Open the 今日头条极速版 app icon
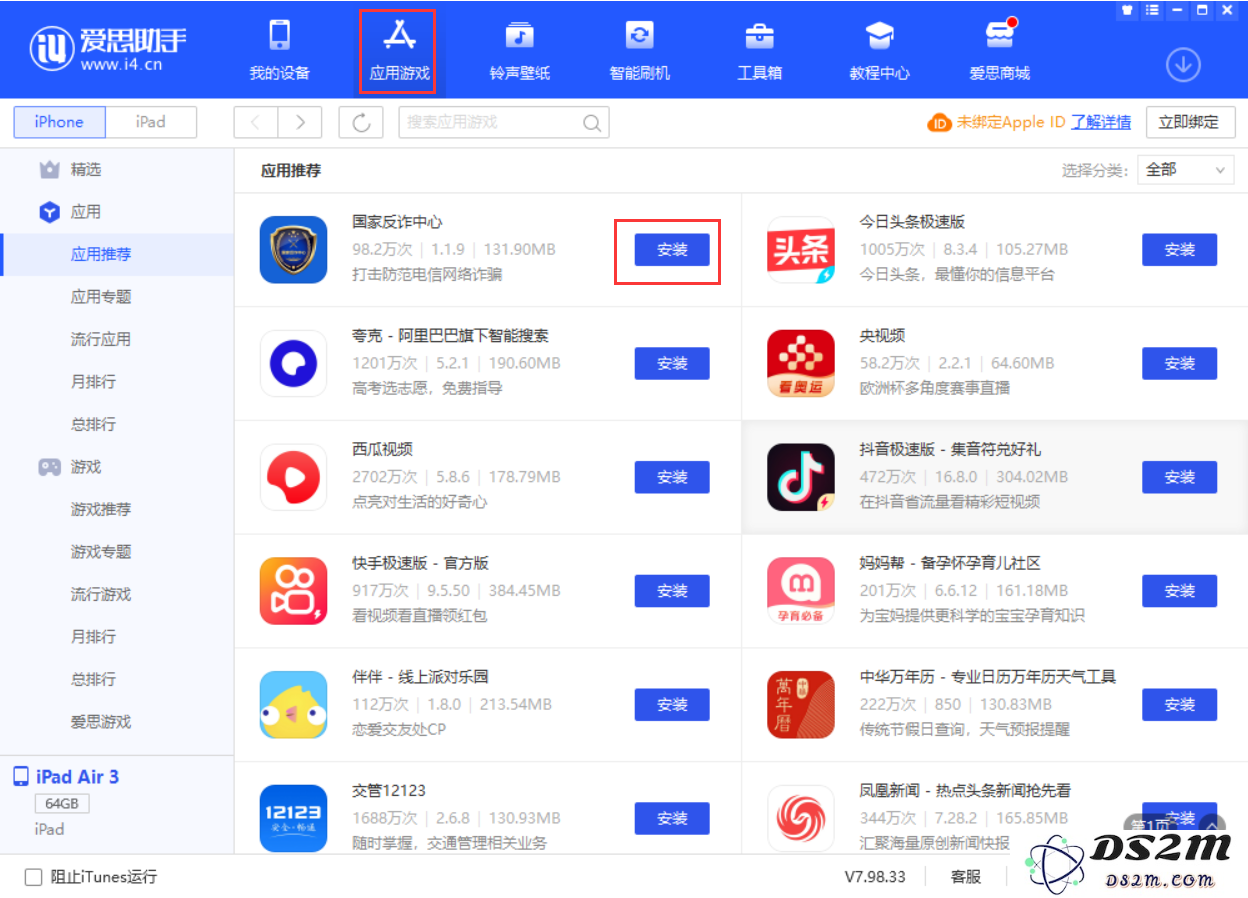This screenshot has height=898, width=1248. click(801, 249)
